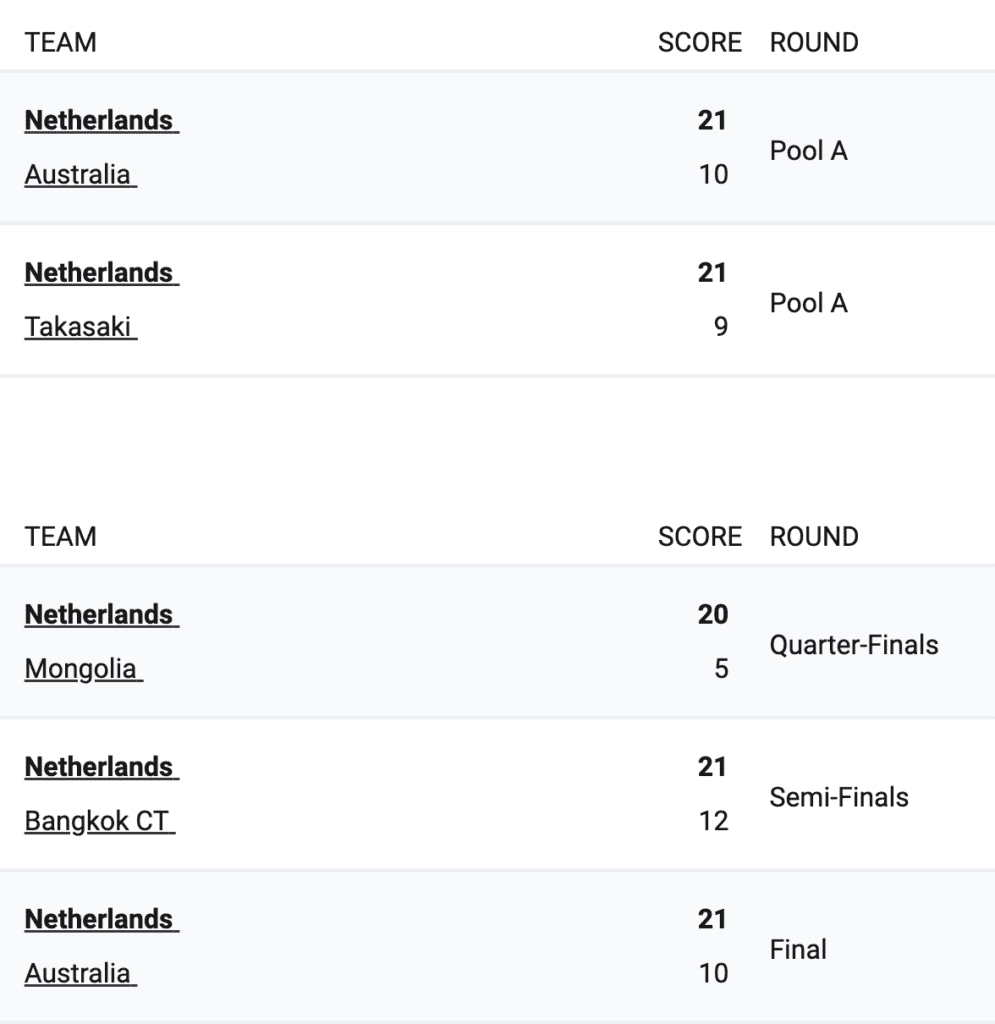Click Netherlands link in the match against Takasaki
This screenshot has height=1024, width=995.
point(102,273)
